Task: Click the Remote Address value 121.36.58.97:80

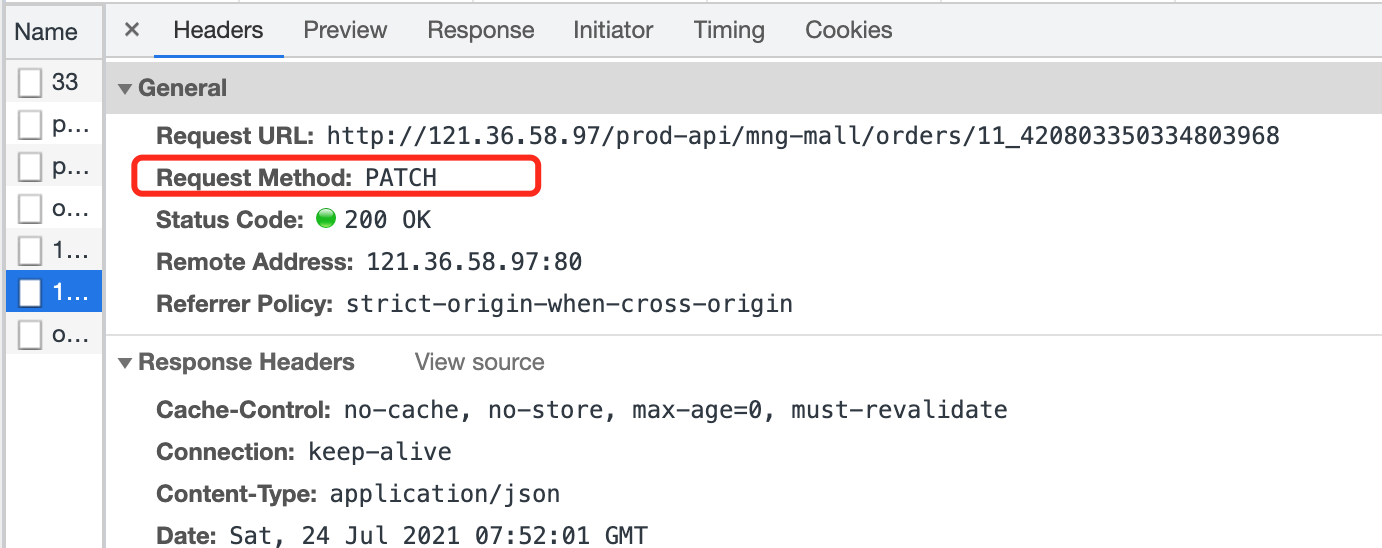Action: (475, 262)
